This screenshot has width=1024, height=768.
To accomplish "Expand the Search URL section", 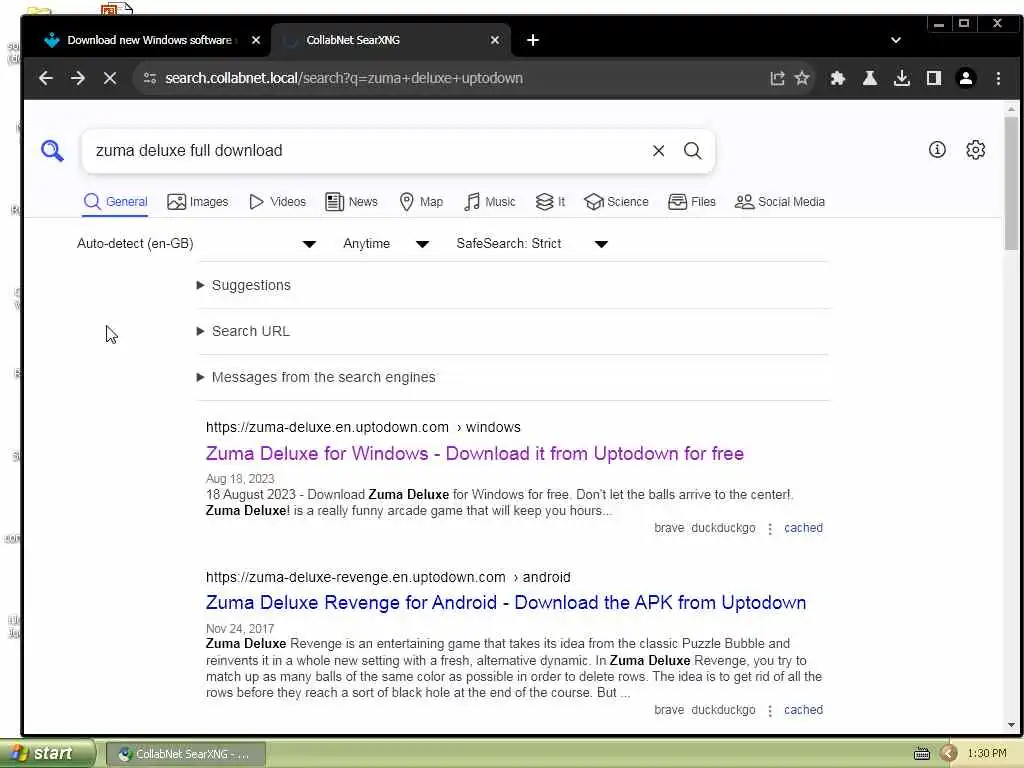I will coord(243,331).
